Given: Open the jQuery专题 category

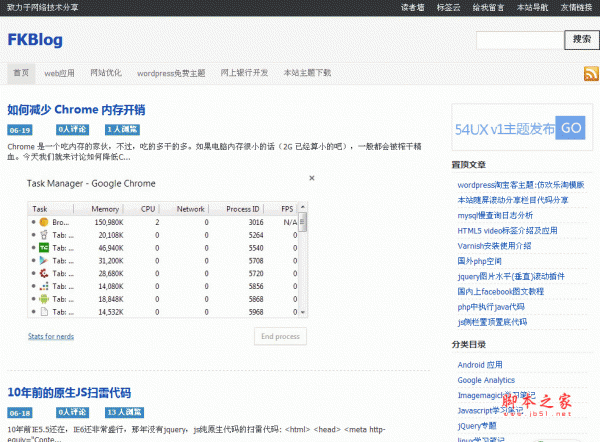Looking at the screenshot, I should 477,426.
